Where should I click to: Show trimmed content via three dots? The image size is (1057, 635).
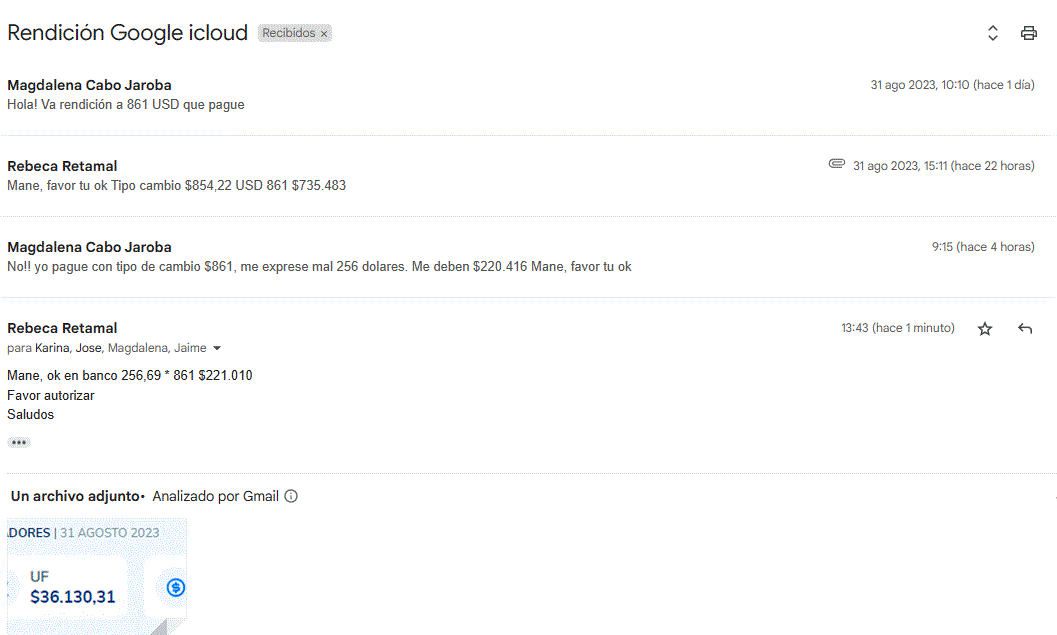coord(18,442)
